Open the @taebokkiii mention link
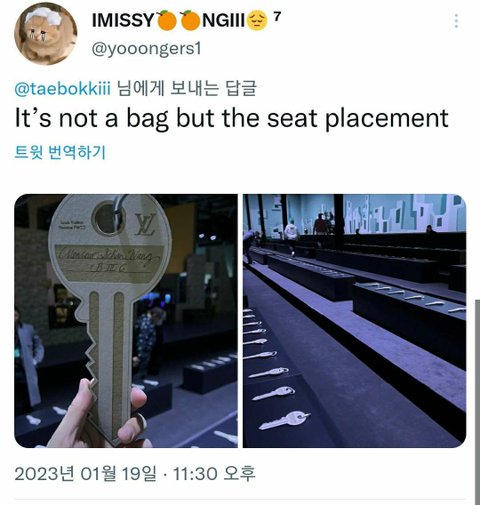Viewport: 480px width, 505px height. coord(63,89)
